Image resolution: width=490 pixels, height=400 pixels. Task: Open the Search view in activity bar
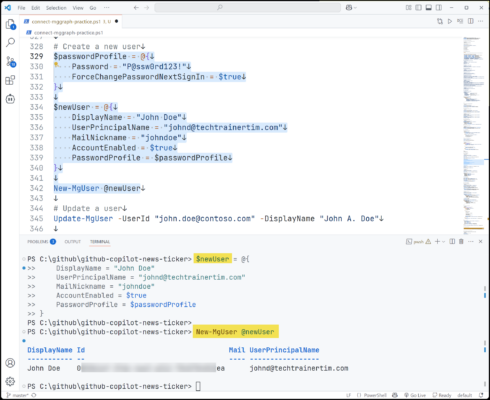tap(10, 42)
